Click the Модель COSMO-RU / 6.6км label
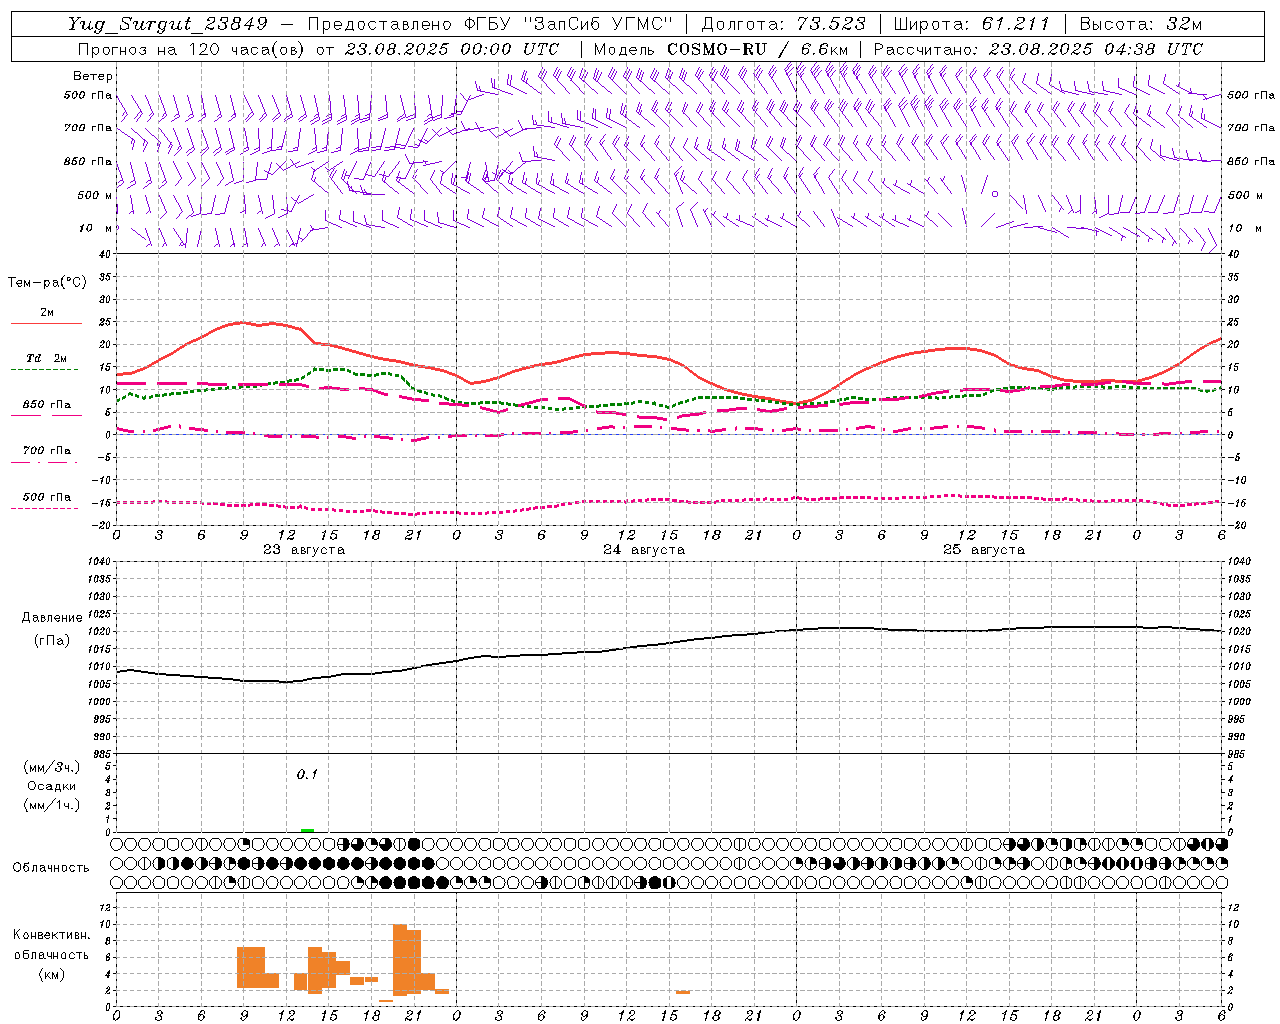This screenshot has width=1280, height=1024. point(721,49)
